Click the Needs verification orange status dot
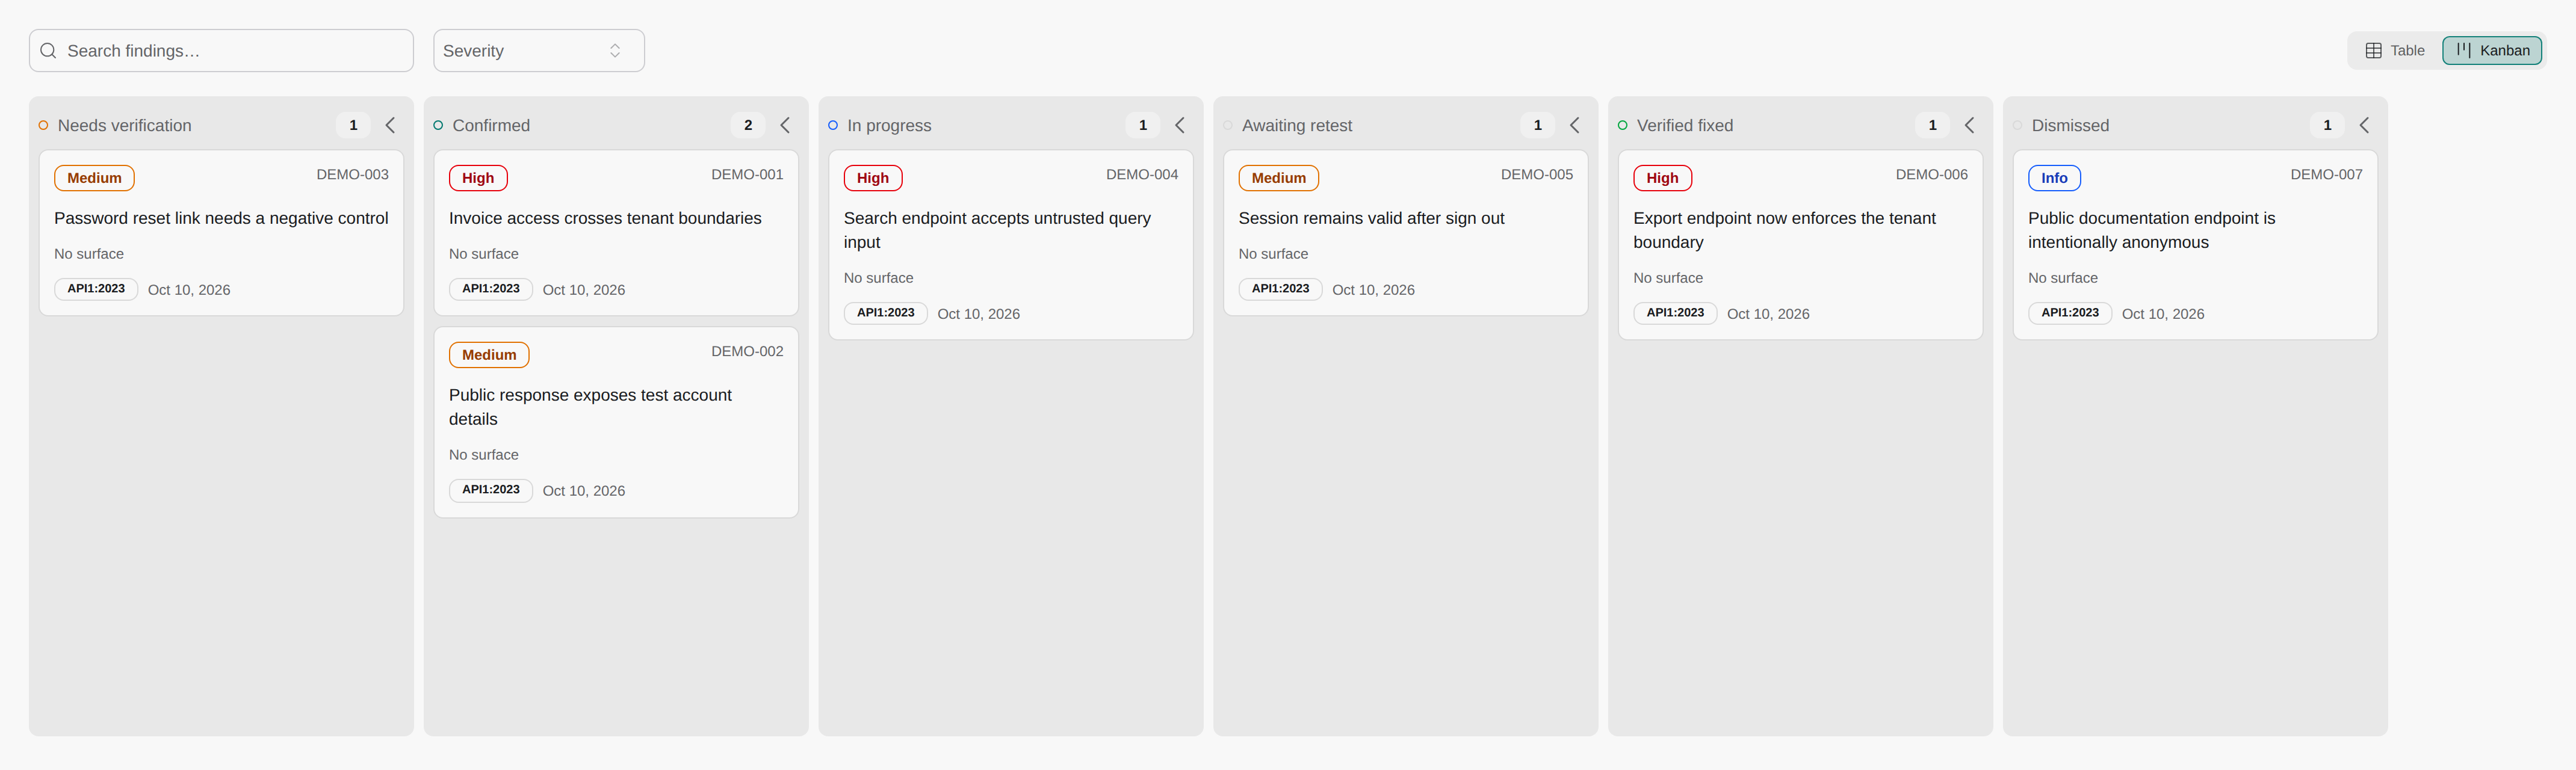Screen dimensions: 2576x770 [44, 125]
